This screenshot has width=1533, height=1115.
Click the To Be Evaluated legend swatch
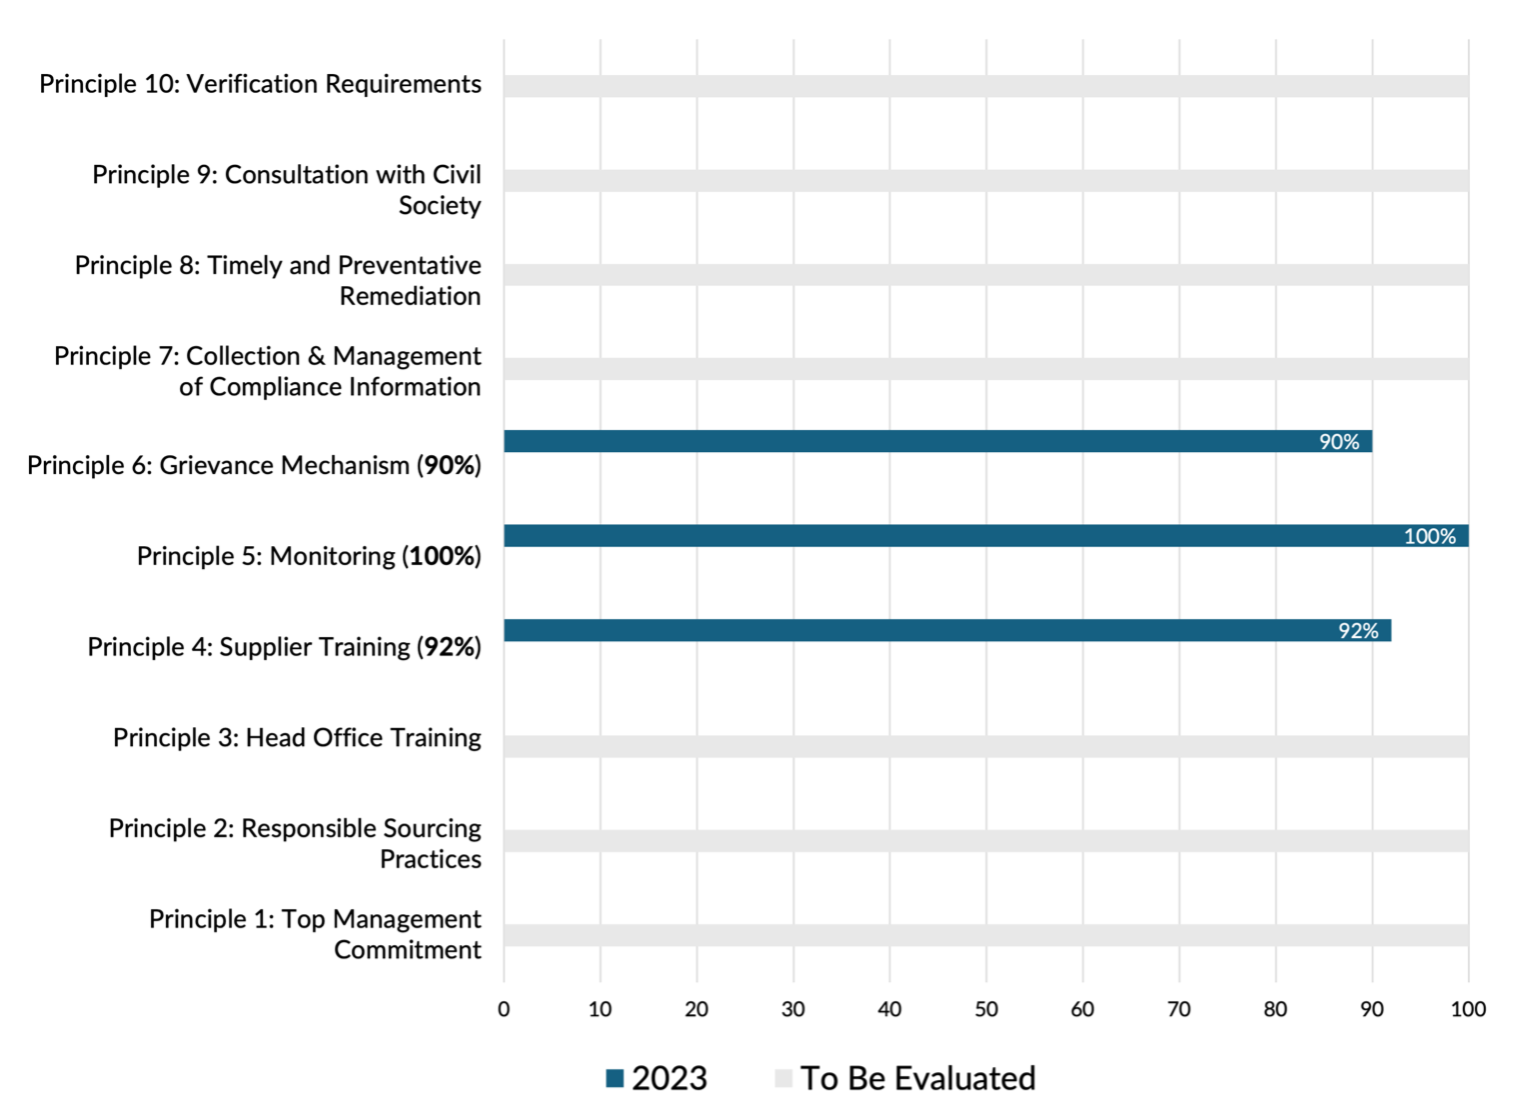(785, 1078)
